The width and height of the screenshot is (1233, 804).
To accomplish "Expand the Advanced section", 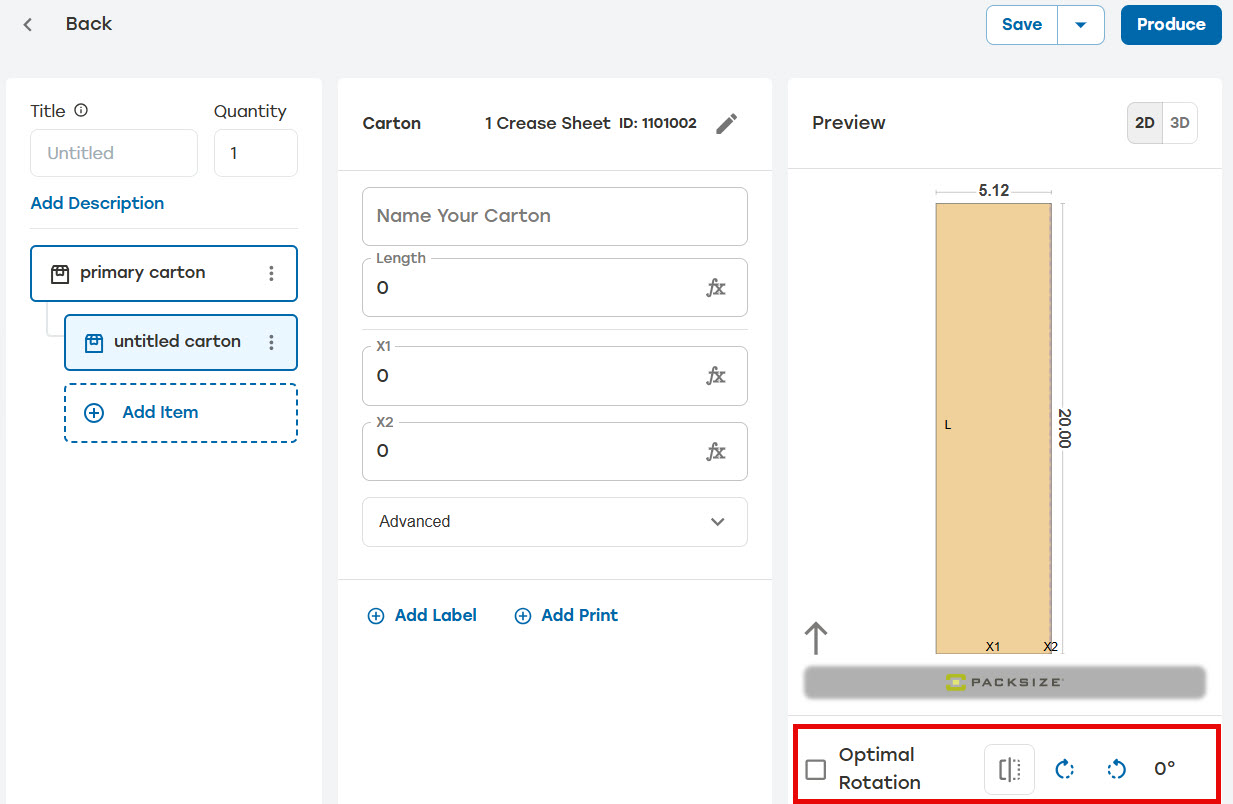I will click(555, 522).
